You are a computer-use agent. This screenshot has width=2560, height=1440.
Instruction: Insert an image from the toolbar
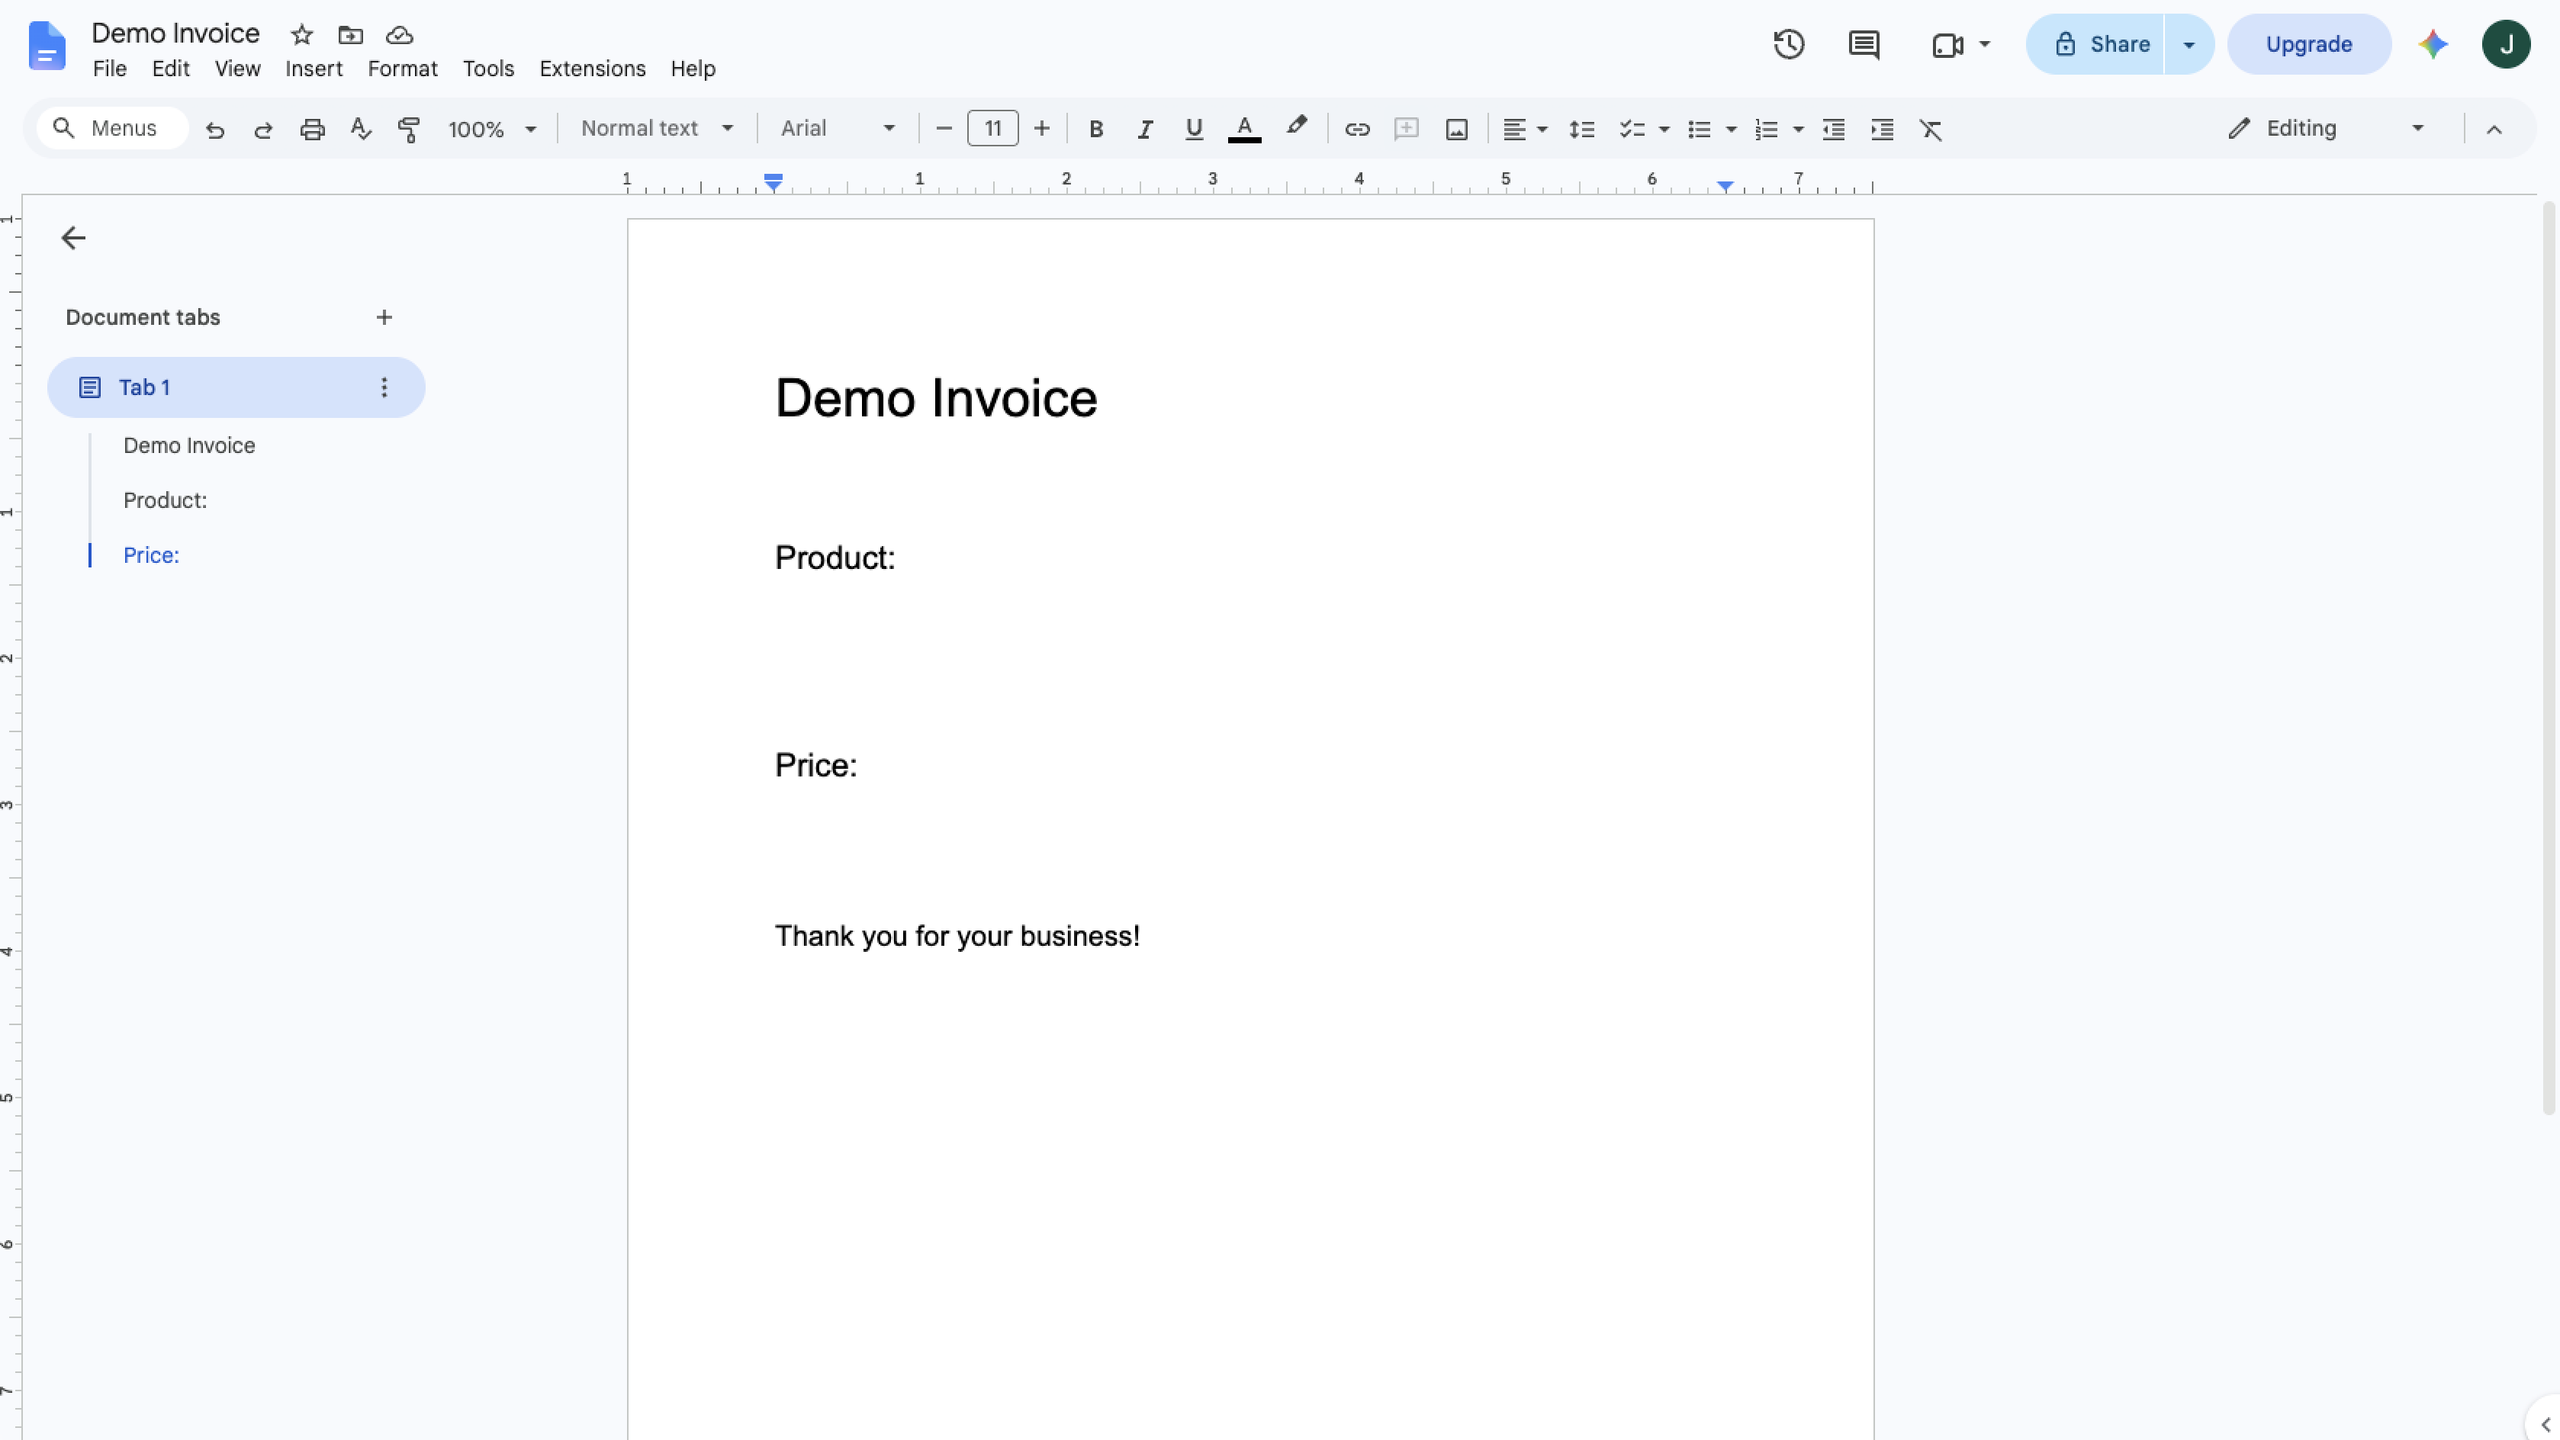point(1457,129)
